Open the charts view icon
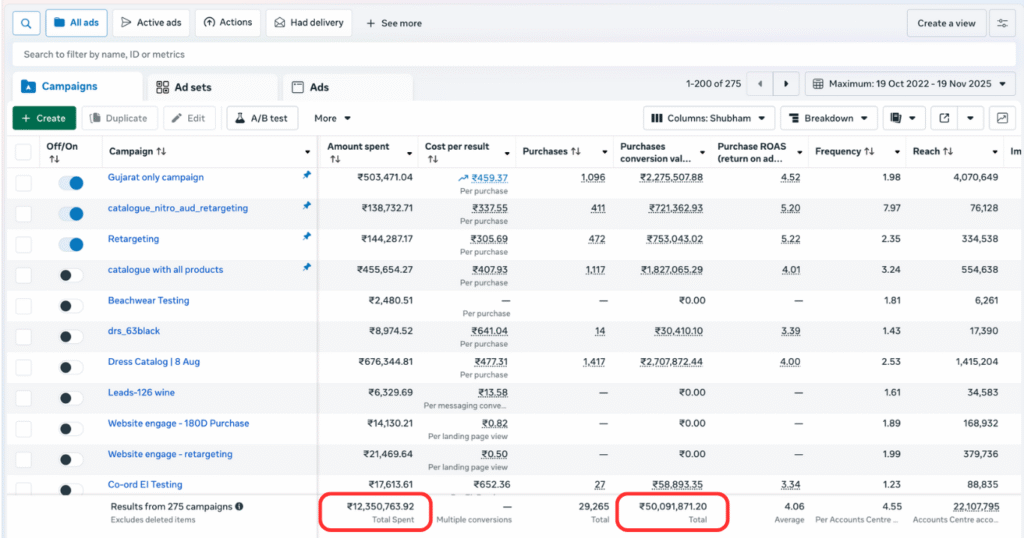 (1000, 118)
